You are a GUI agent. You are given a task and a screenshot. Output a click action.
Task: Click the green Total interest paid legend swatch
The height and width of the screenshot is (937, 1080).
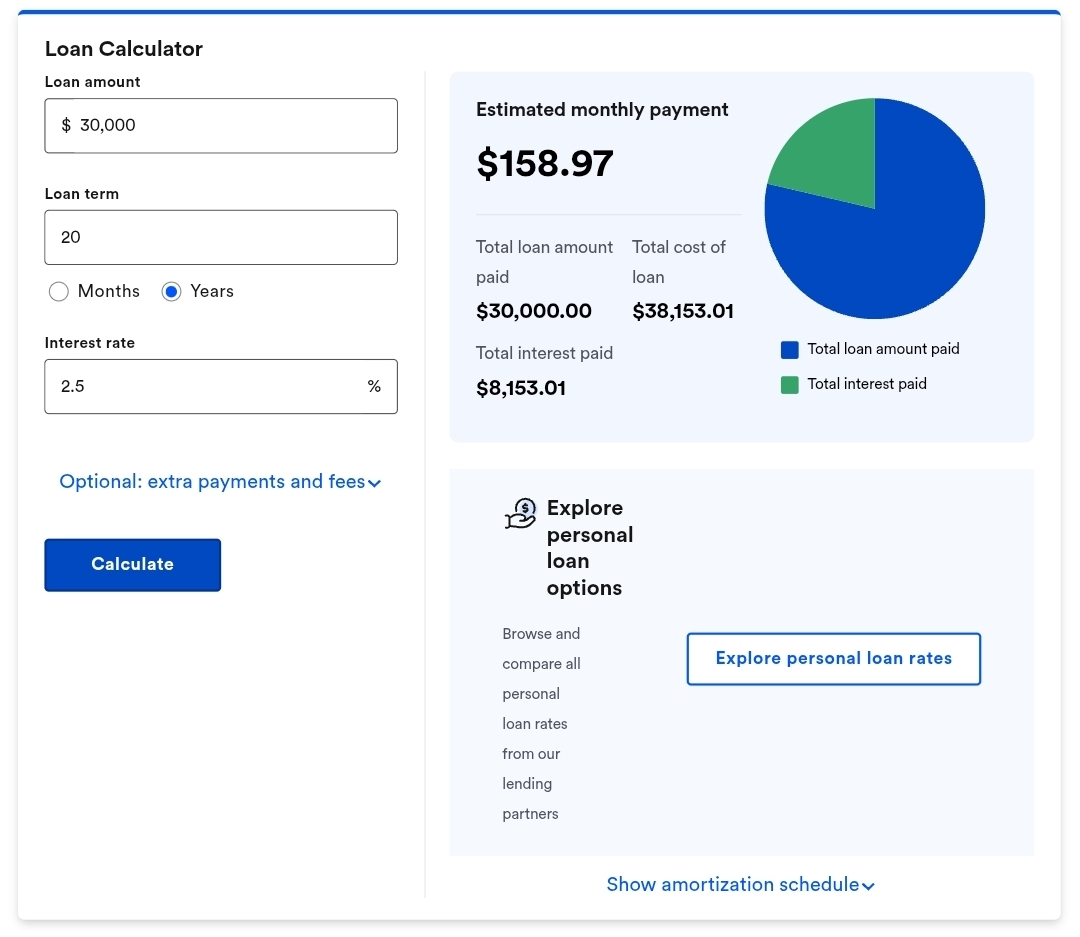click(x=789, y=384)
